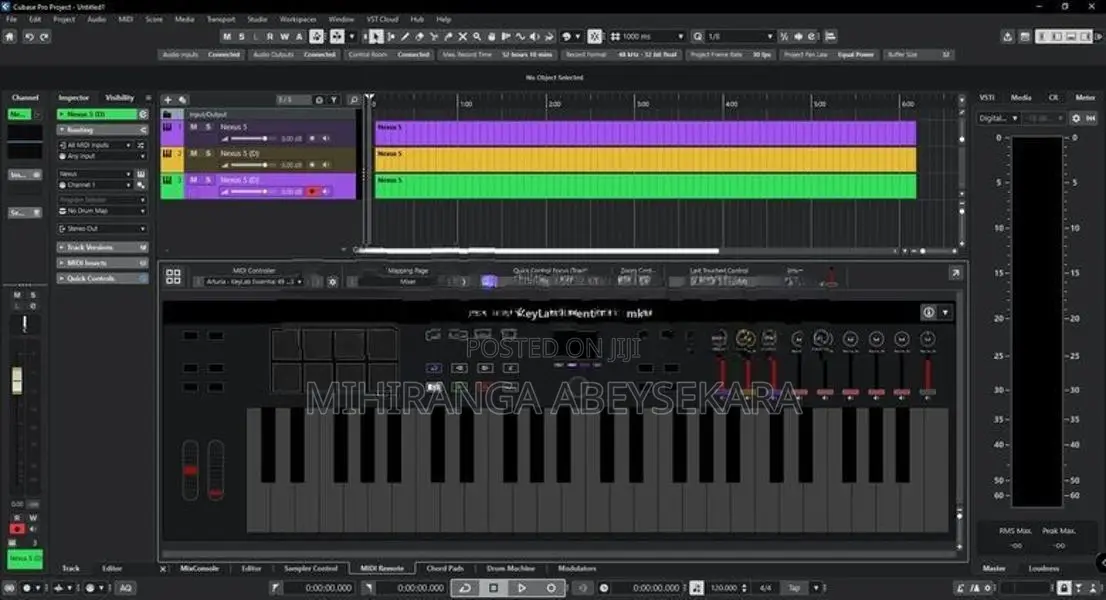This screenshot has width=1106, height=600.
Task: Select the Erase tool
Action: (419, 37)
